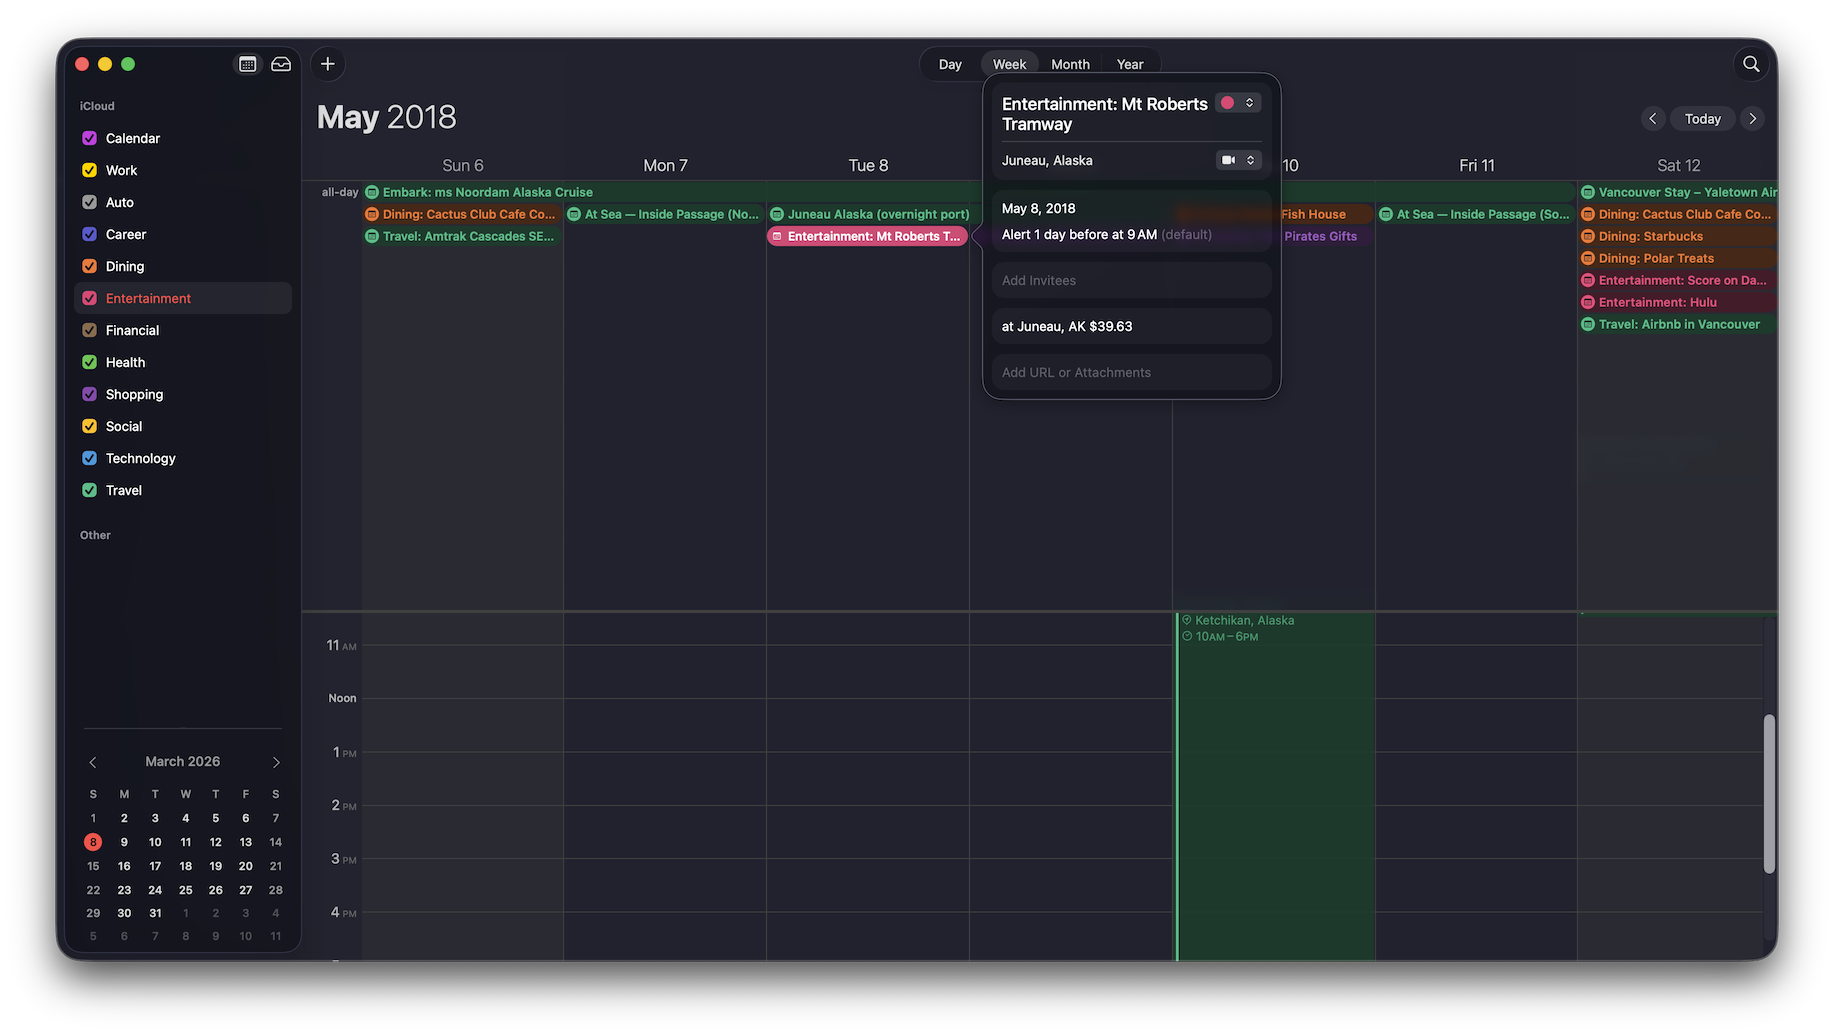Switch to Day view tab

pyautogui.click(x=950, y=64)
